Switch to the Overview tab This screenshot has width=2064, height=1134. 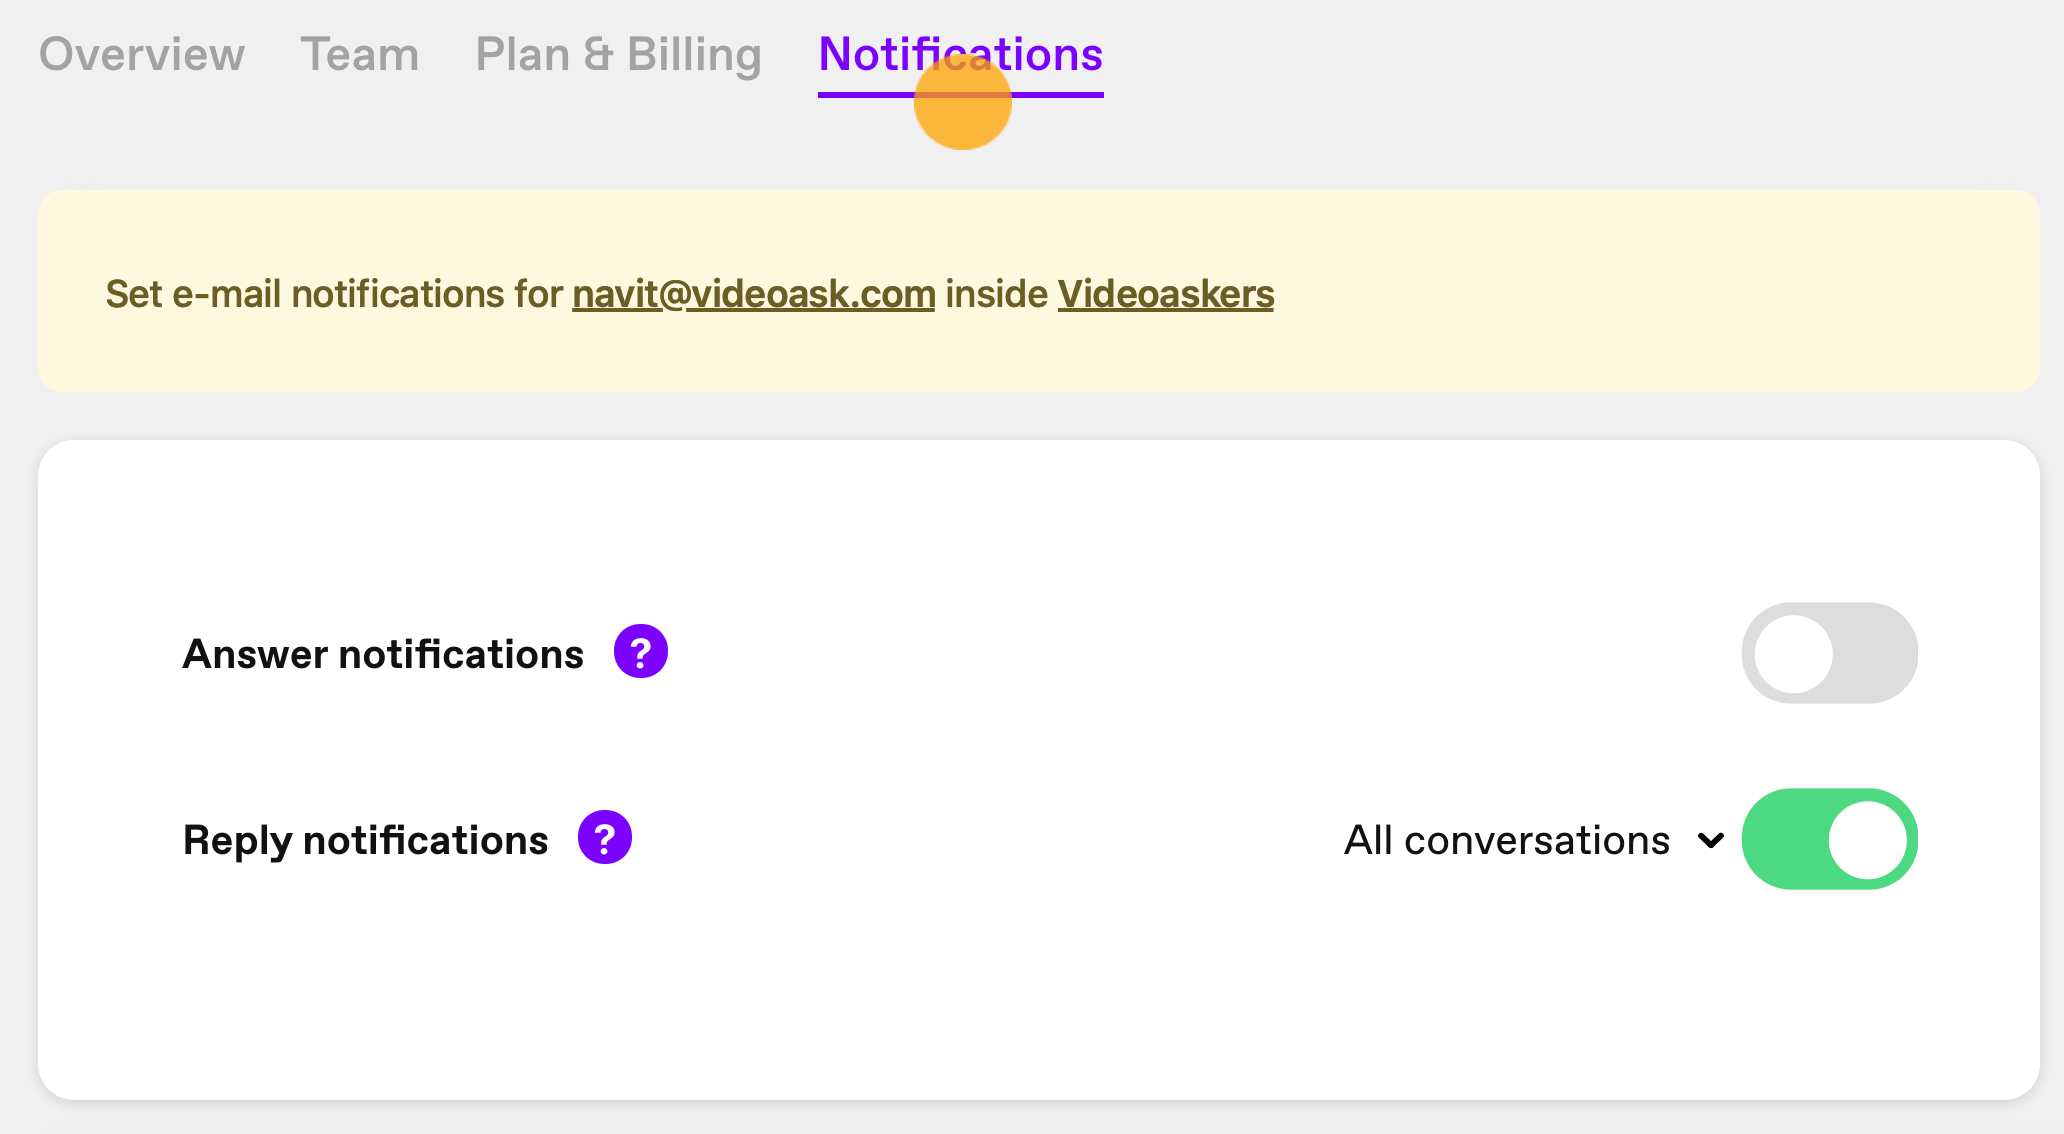coord(142,54)
